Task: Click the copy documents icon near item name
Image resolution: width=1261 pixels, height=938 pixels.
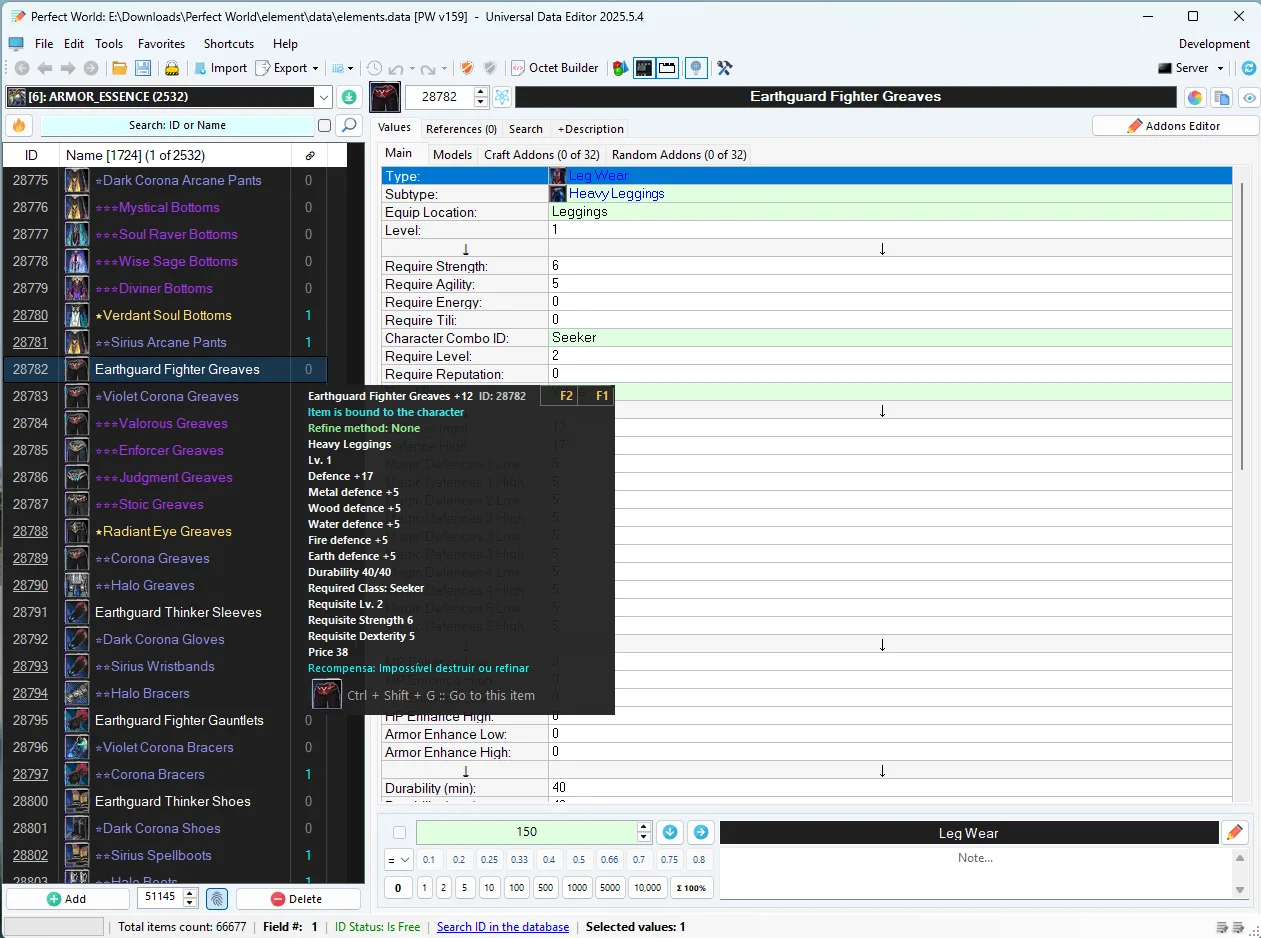Action: (1221, 97)
